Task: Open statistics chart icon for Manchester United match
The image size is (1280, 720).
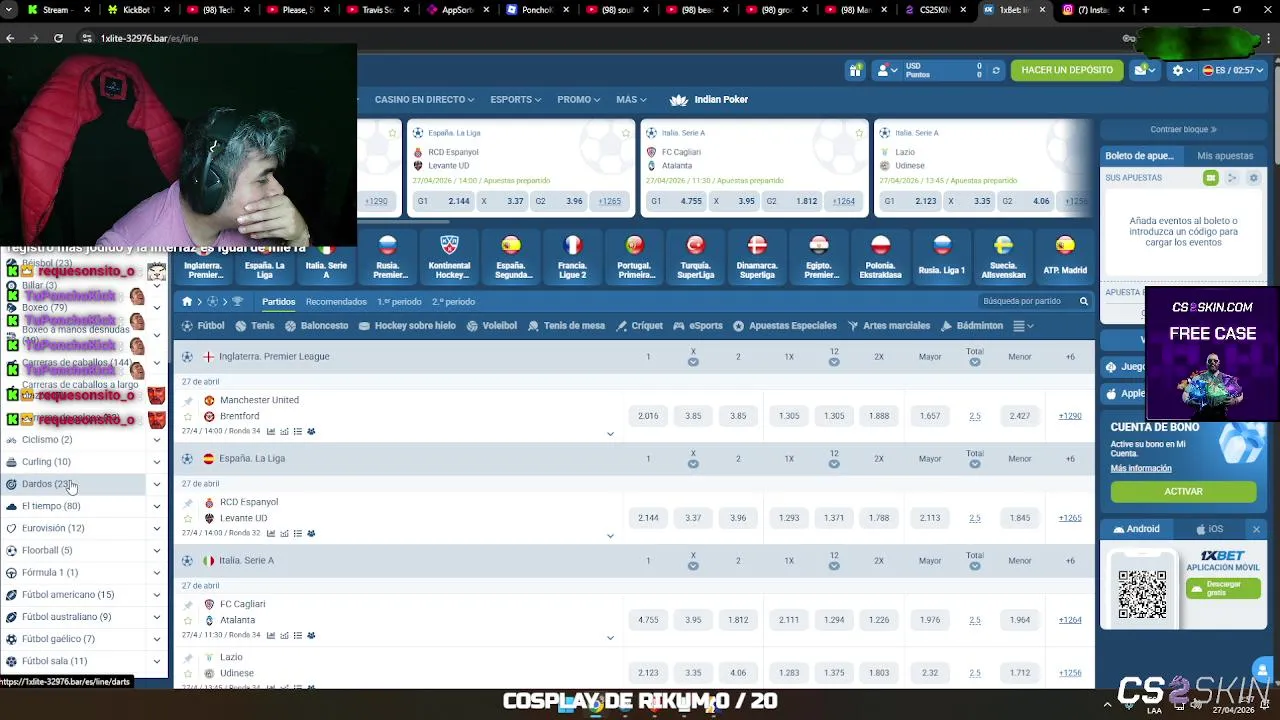Action: tap(271, 431)
